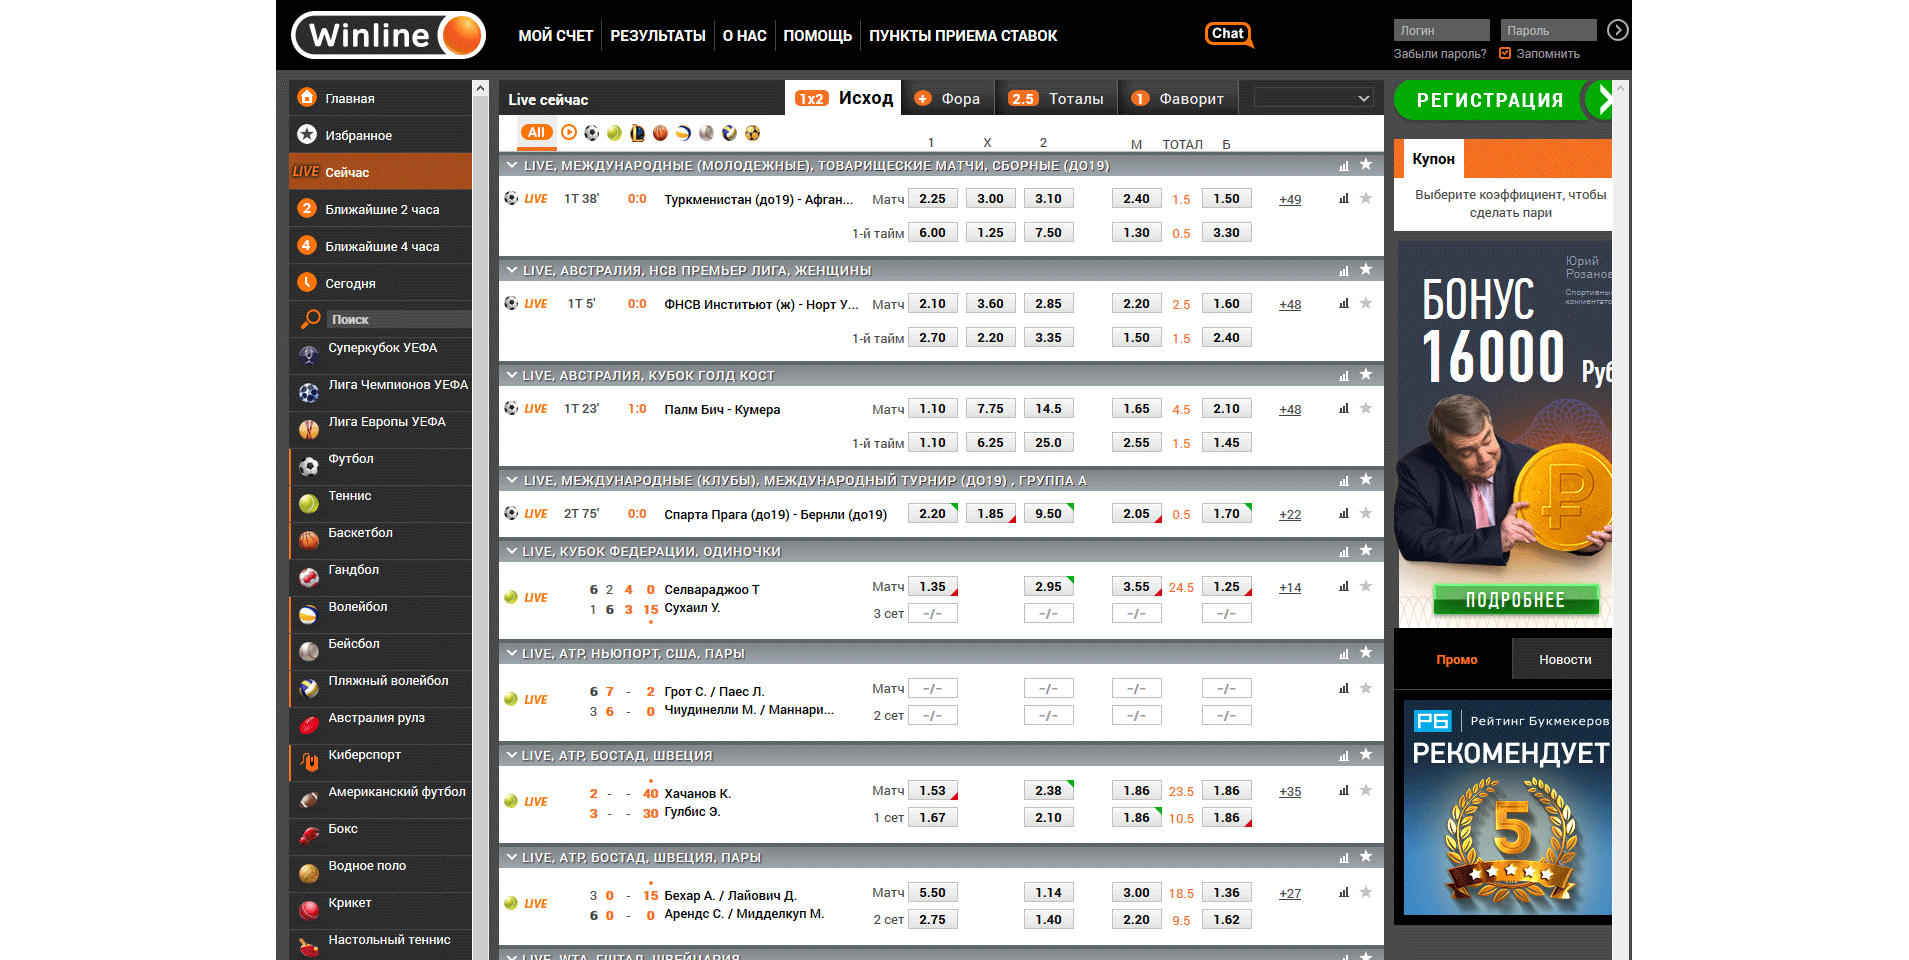Collapse the ATP Ньюпорт США пары section
Image resolution: width=1909 pixels, height=960 pixels.
click(x=512, y=653)
